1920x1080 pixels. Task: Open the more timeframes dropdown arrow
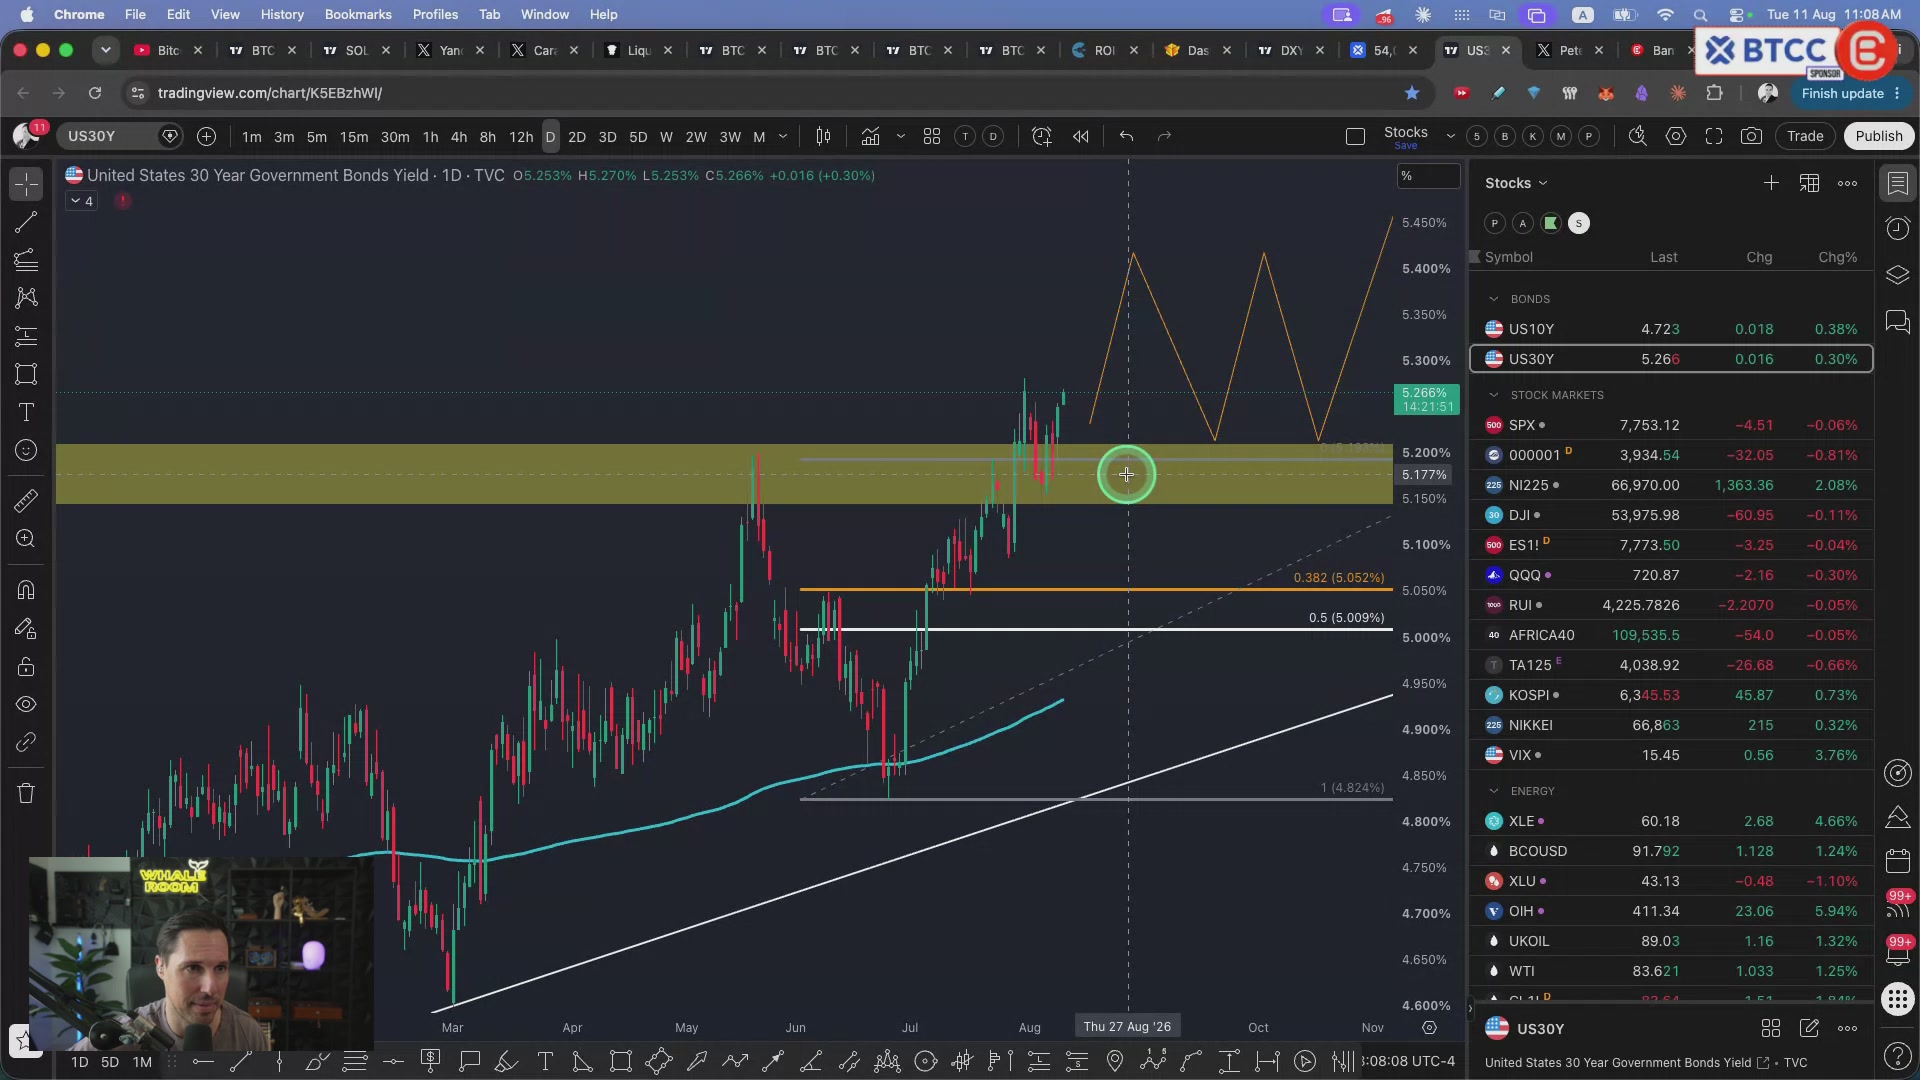click(783, 136)
